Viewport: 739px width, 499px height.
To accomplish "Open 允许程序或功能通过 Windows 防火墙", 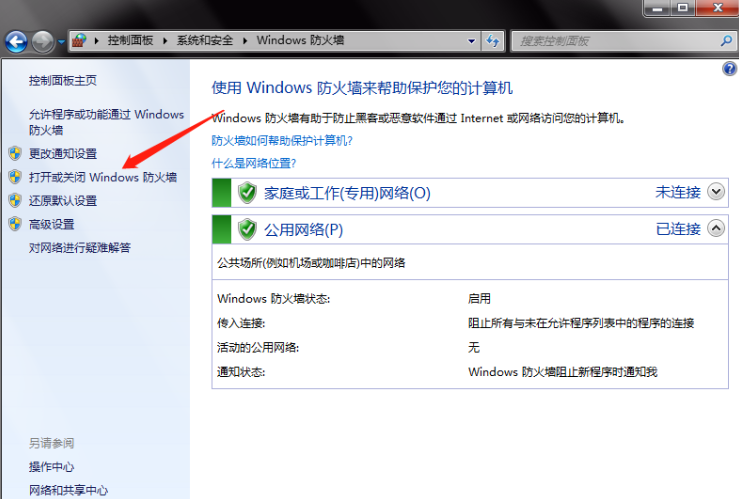I will (x=106, y=122).
